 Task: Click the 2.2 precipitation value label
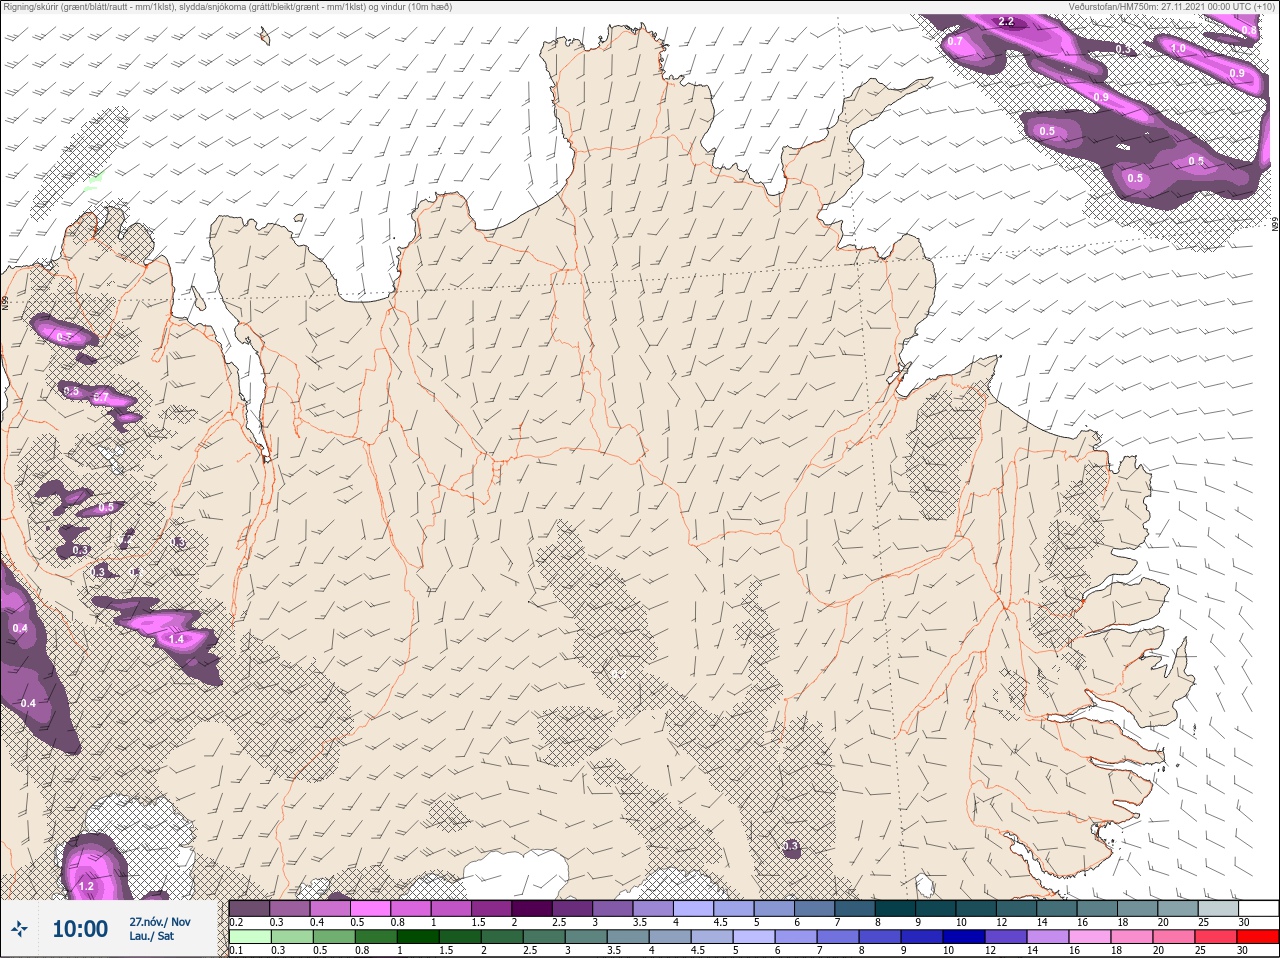pyautogui.click(x=1006, y=21)
